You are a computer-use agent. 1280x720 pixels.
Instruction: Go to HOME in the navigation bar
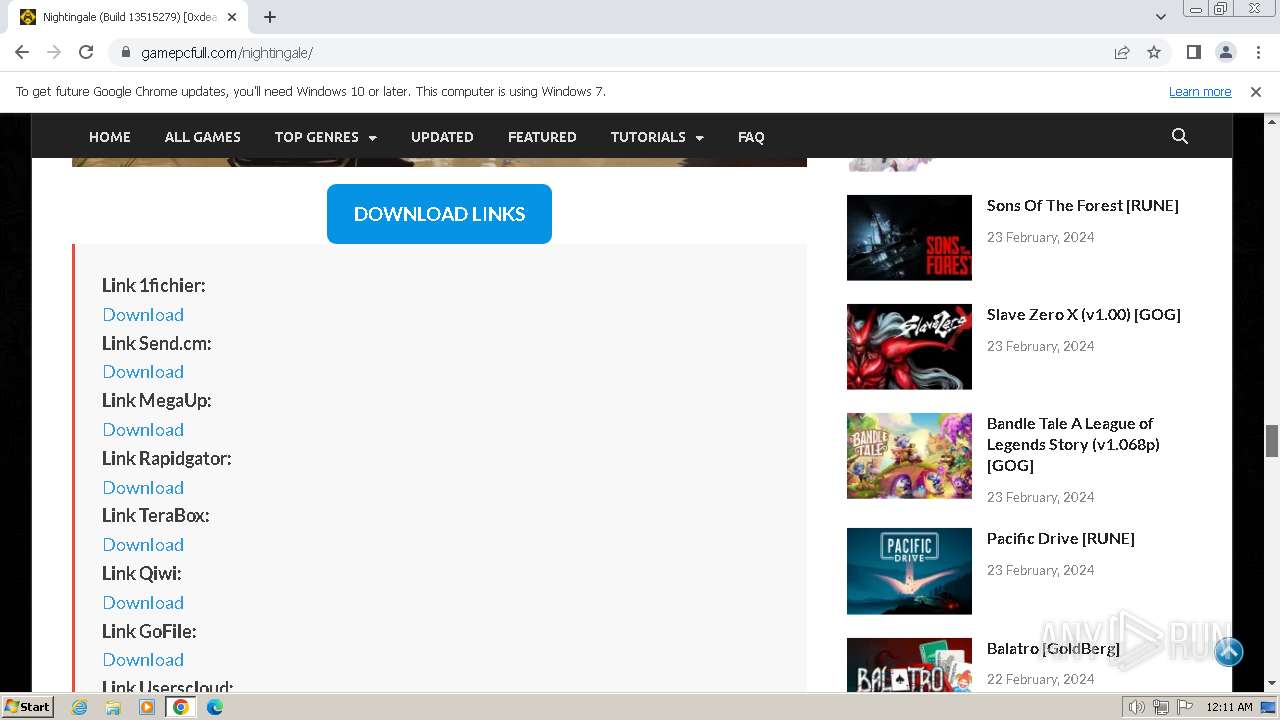click(110, 137)
